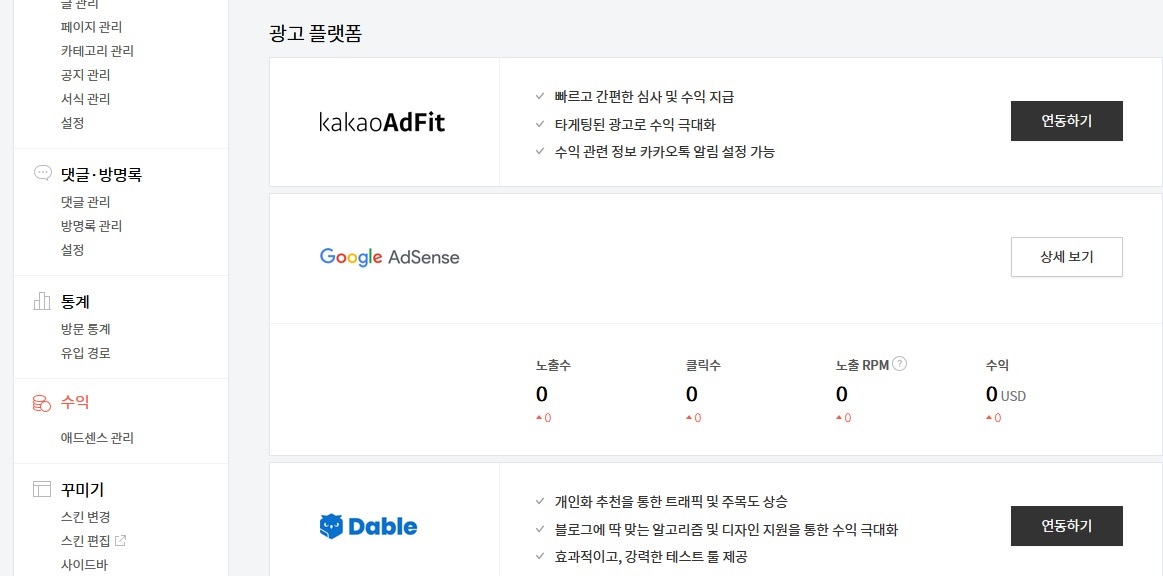The image size is (1163, 576).
Task: Click 상세 보기 button for Google AdSense
Action: tap(1067, 257)
